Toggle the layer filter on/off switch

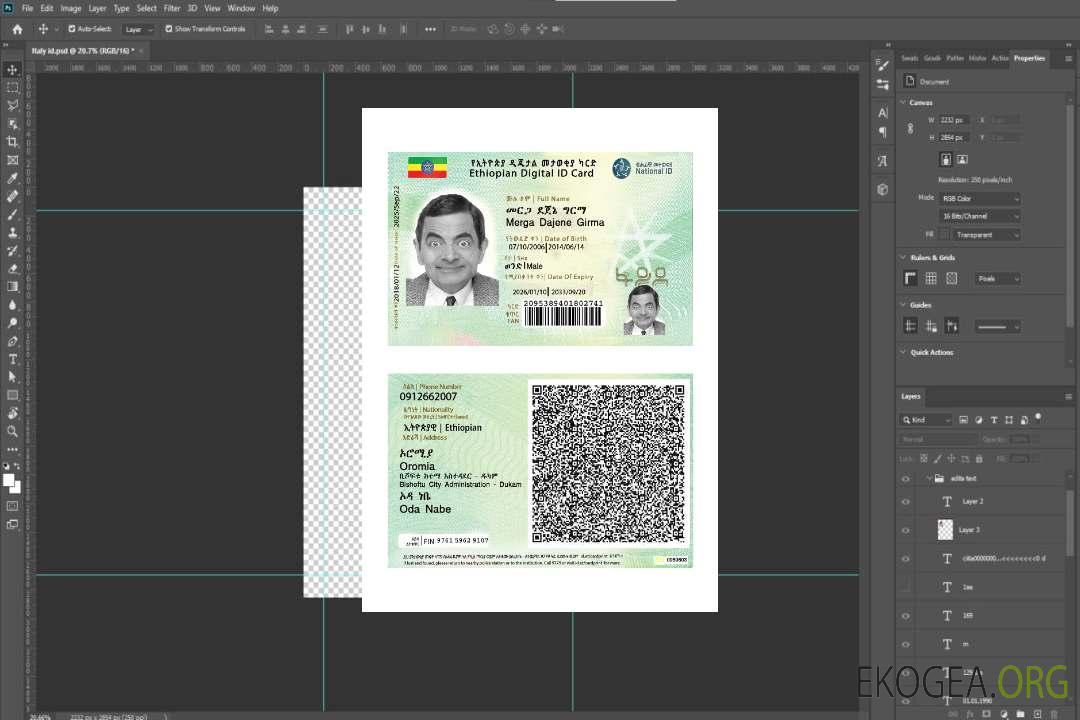pyautogui.click(x=1038, y=418)
